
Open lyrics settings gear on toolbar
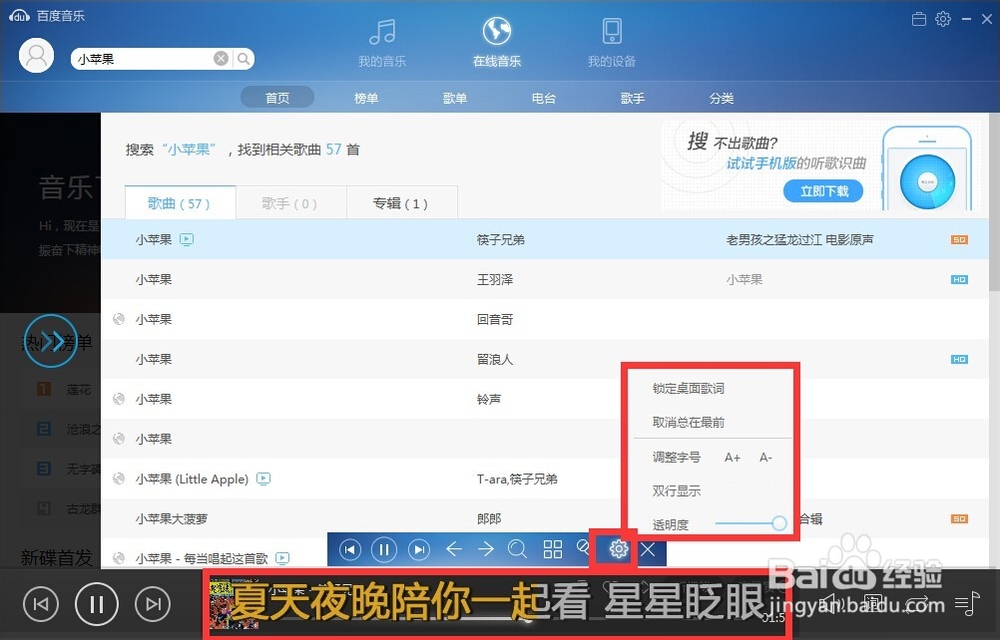[618, 549]
